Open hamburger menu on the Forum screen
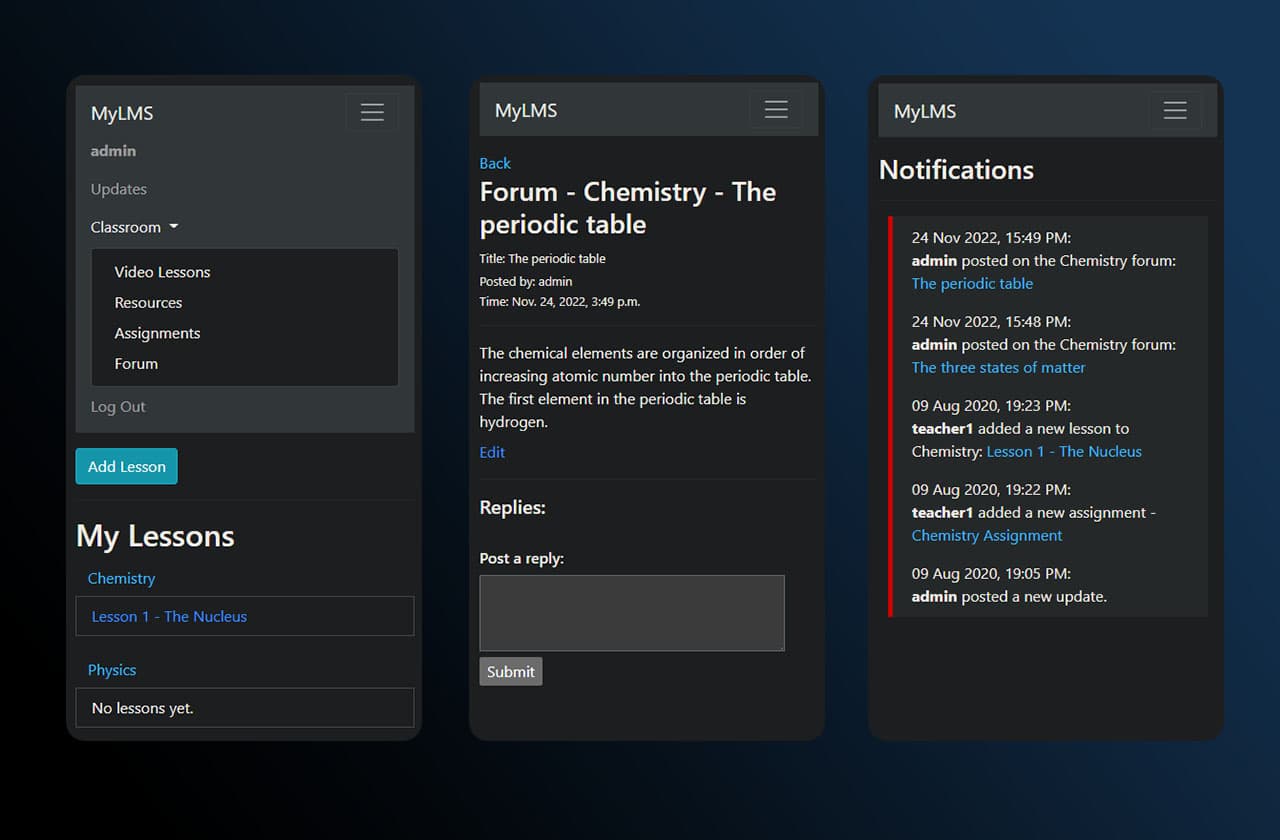The image size is (1280, 840). click(x=776, y=110)
